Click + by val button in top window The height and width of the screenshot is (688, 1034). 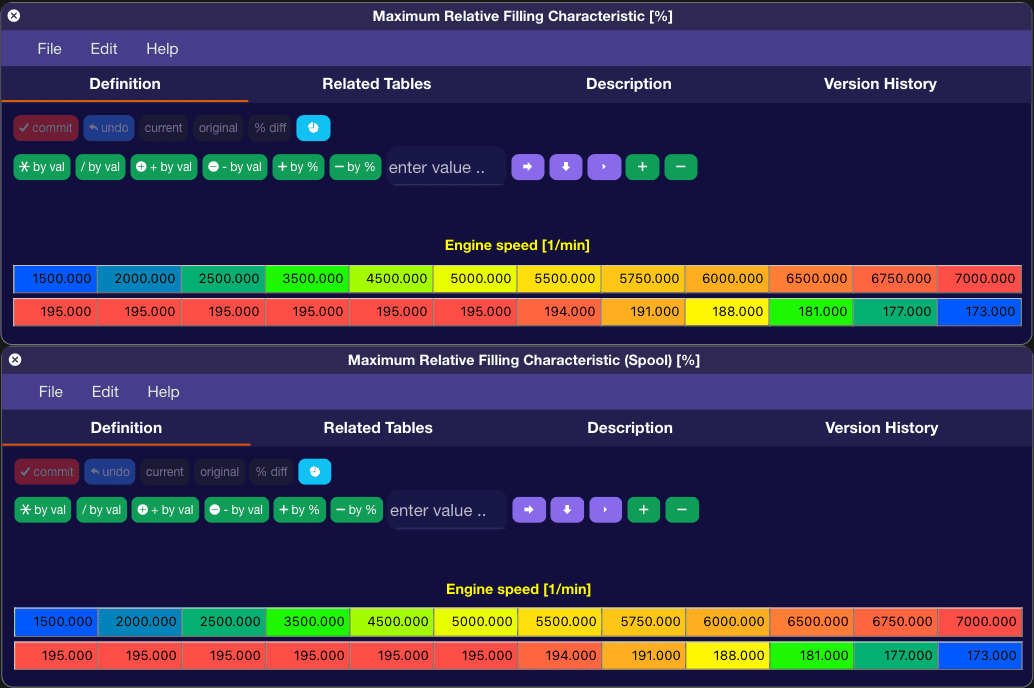point(164,167)
